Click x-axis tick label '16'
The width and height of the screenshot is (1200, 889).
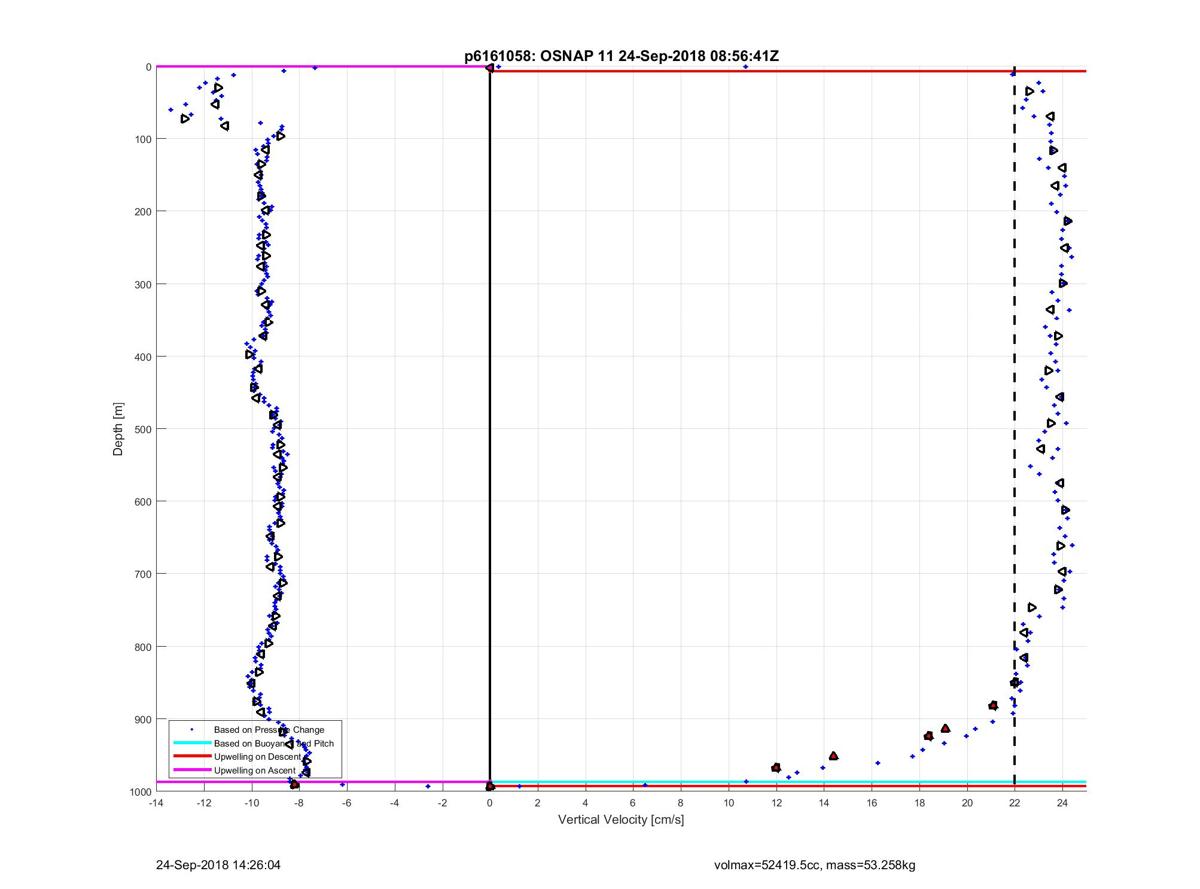(x=872, y=802)
